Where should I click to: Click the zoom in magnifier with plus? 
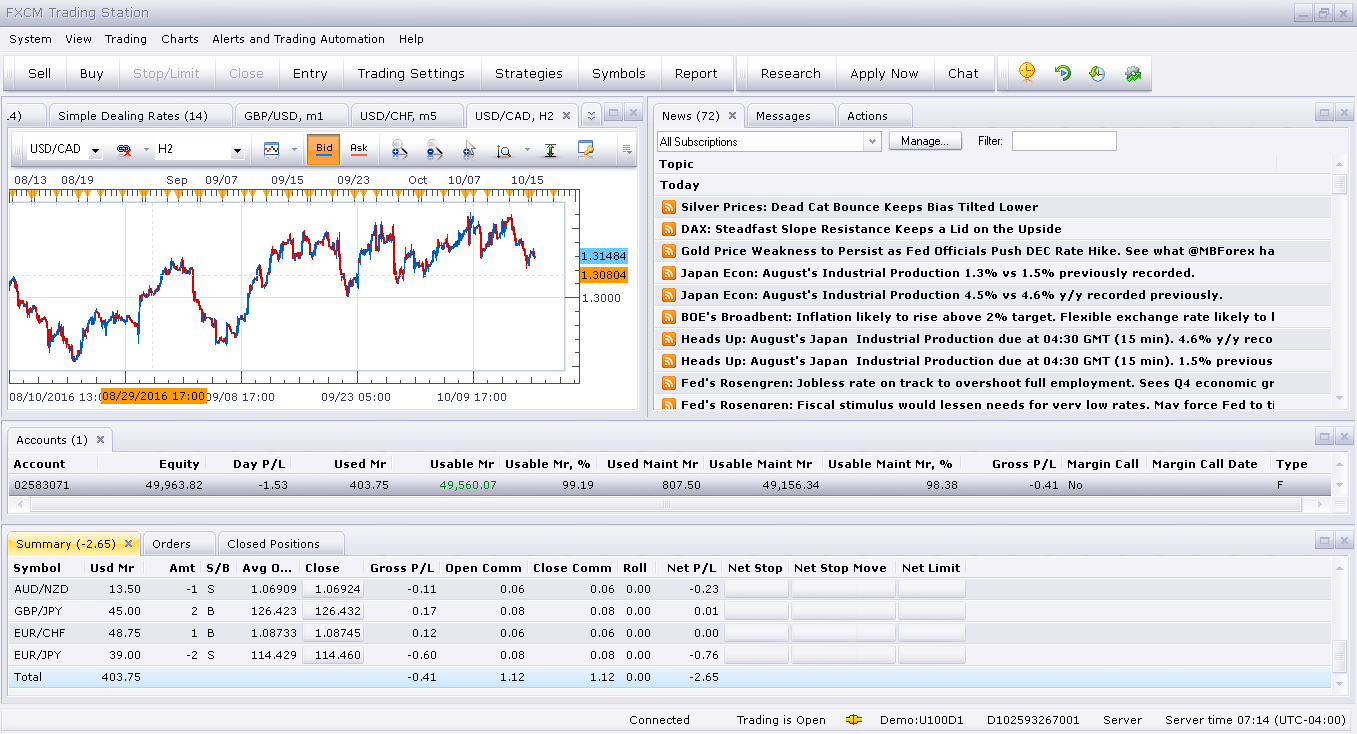(399, 150)
